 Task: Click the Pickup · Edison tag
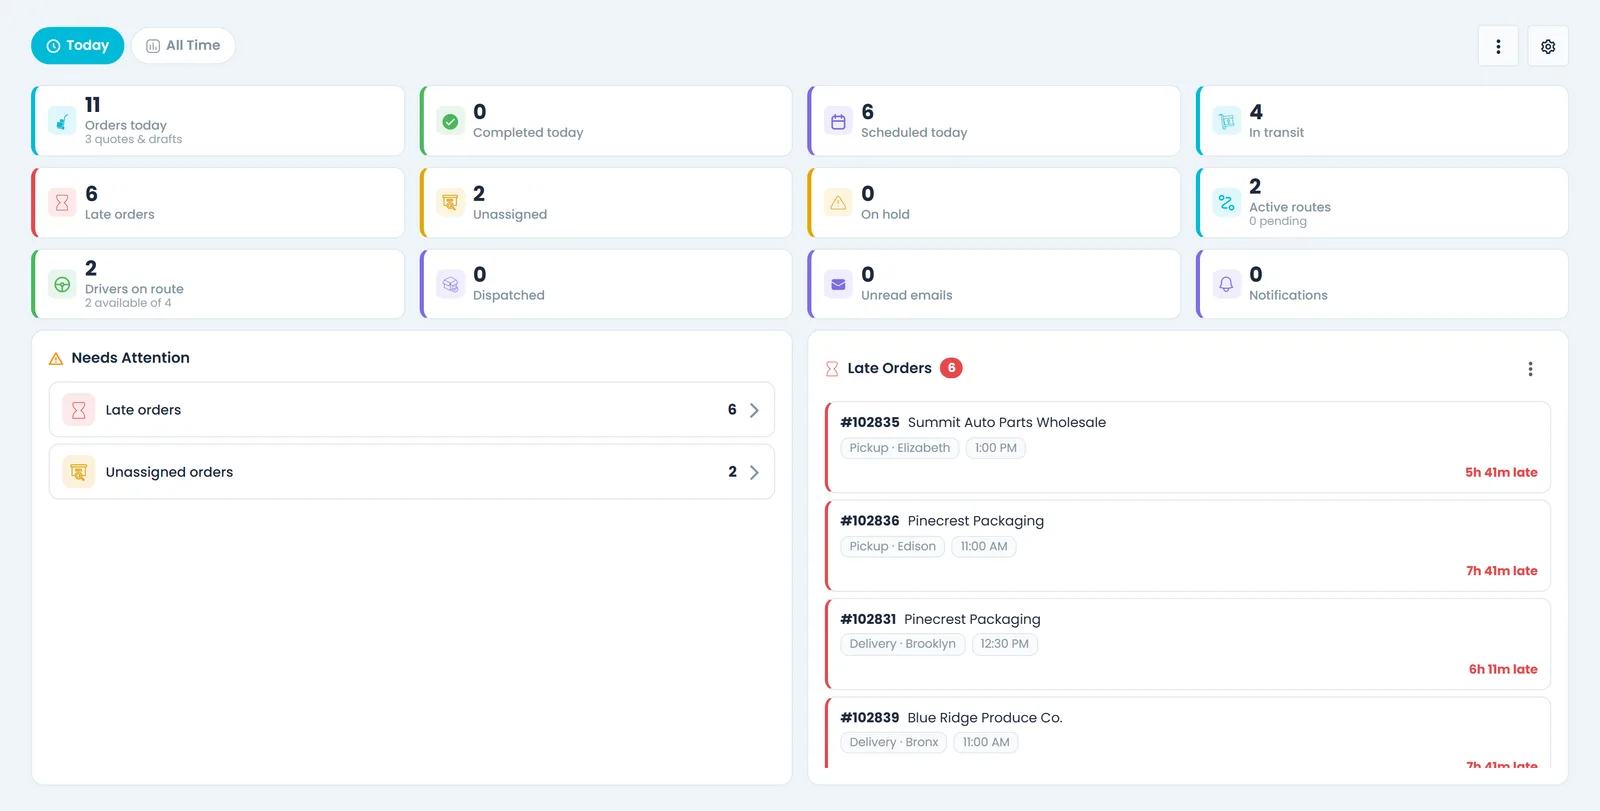893,547
